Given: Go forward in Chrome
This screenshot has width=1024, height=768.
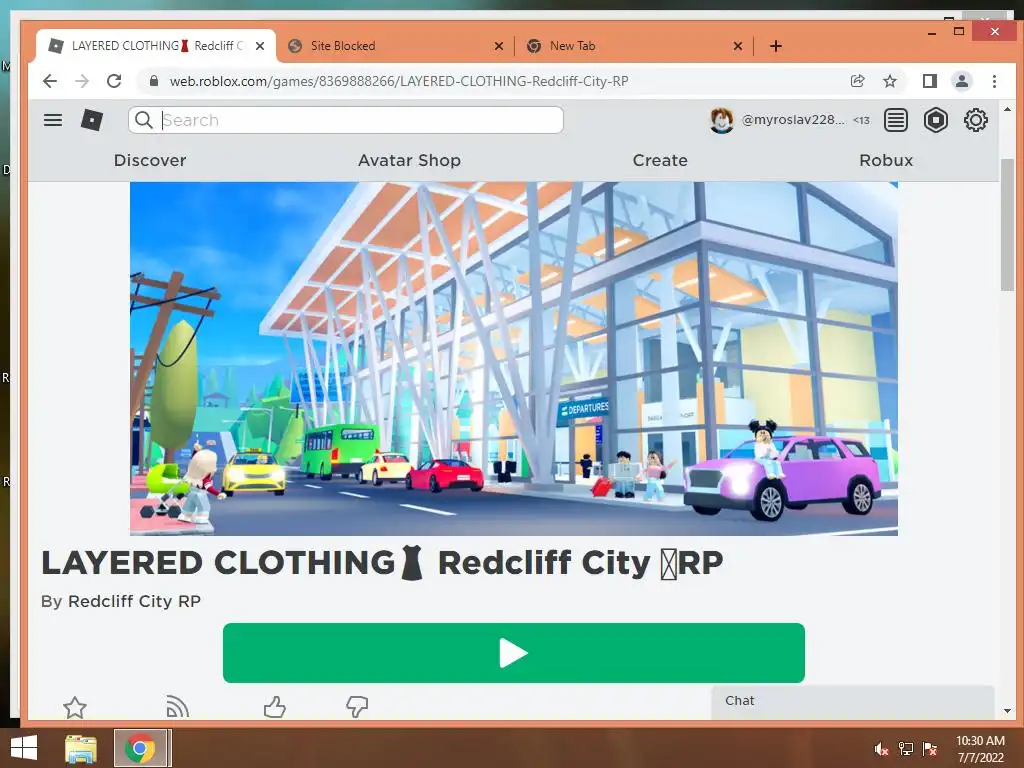Looking at the screenshot, I should (x=82, y=81).
